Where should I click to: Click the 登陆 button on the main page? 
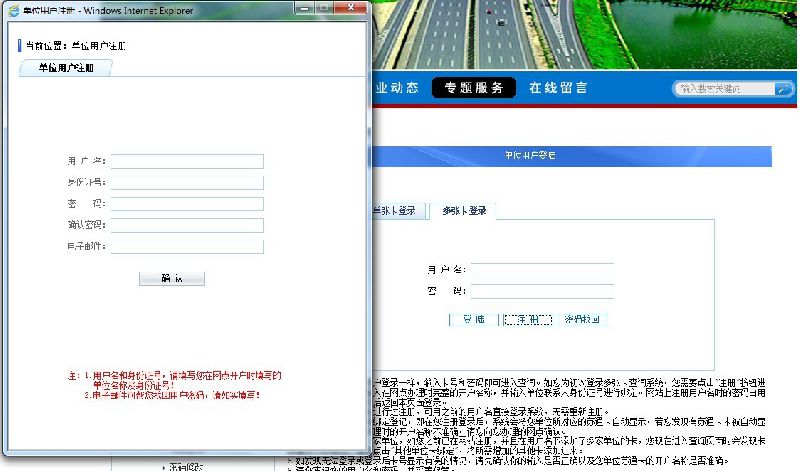[x=473, y=319]
